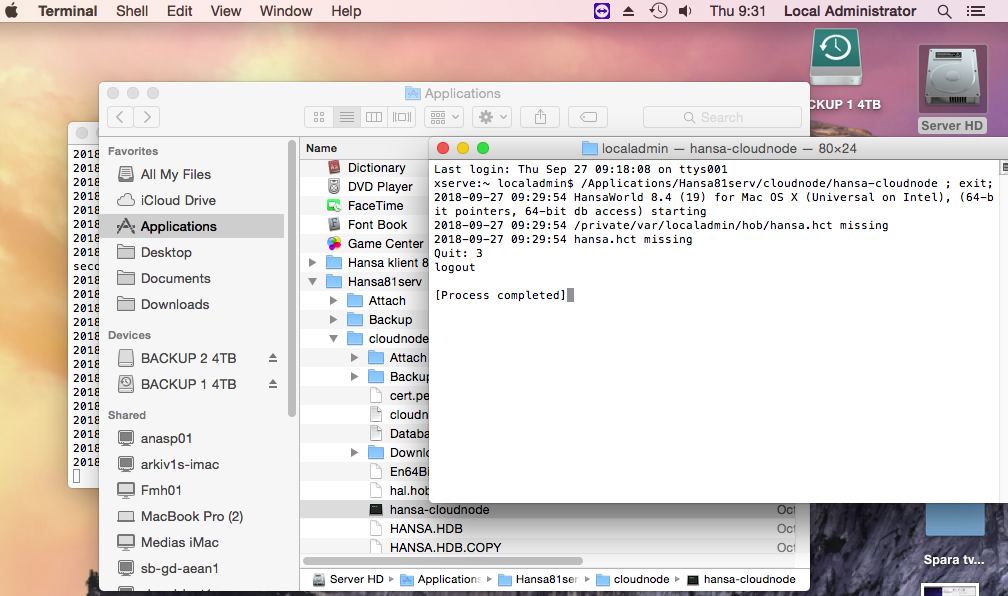This screenshot has width=1008, height=596.
Task: Click the Finder sidebar vertical scrollbar
Action: point(292,278)
